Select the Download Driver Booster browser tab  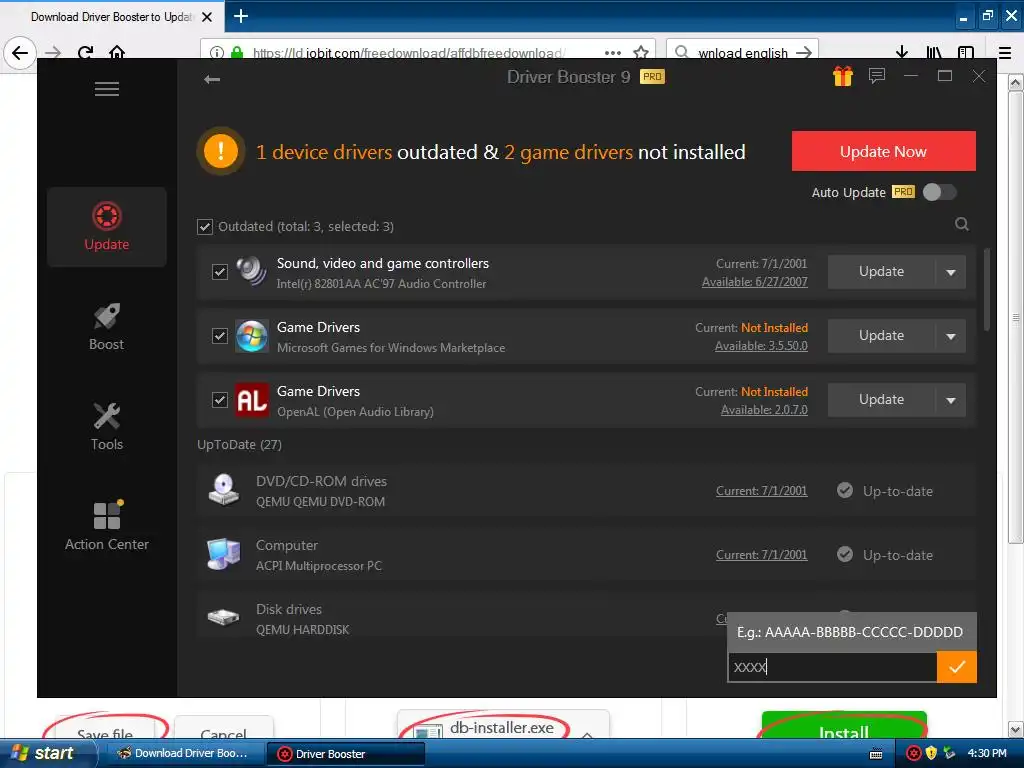coord(112,17)
